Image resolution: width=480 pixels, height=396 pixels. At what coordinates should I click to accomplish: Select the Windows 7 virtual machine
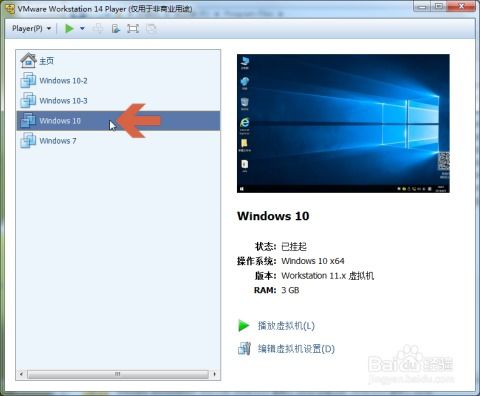[118, 141]
